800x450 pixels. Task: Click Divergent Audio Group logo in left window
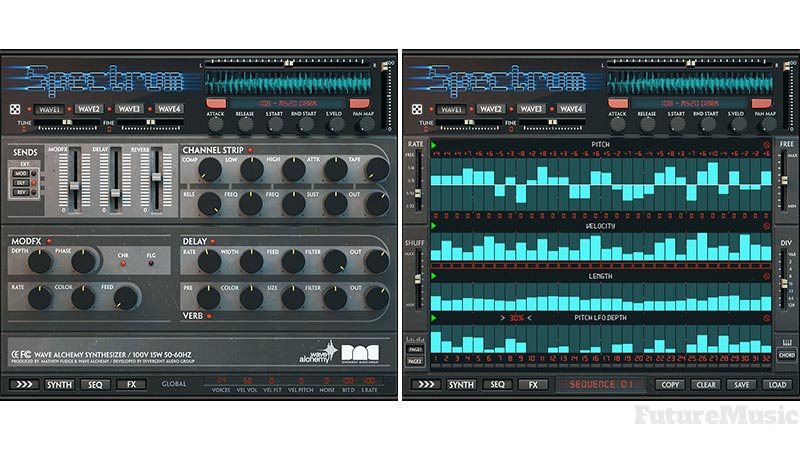tap(360, 354)
